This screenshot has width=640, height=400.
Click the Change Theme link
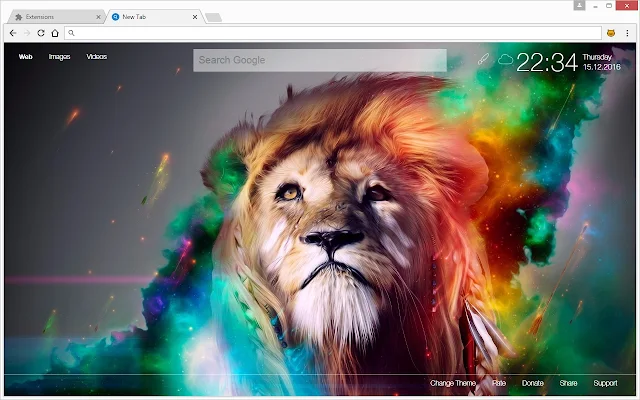(453, 383)
